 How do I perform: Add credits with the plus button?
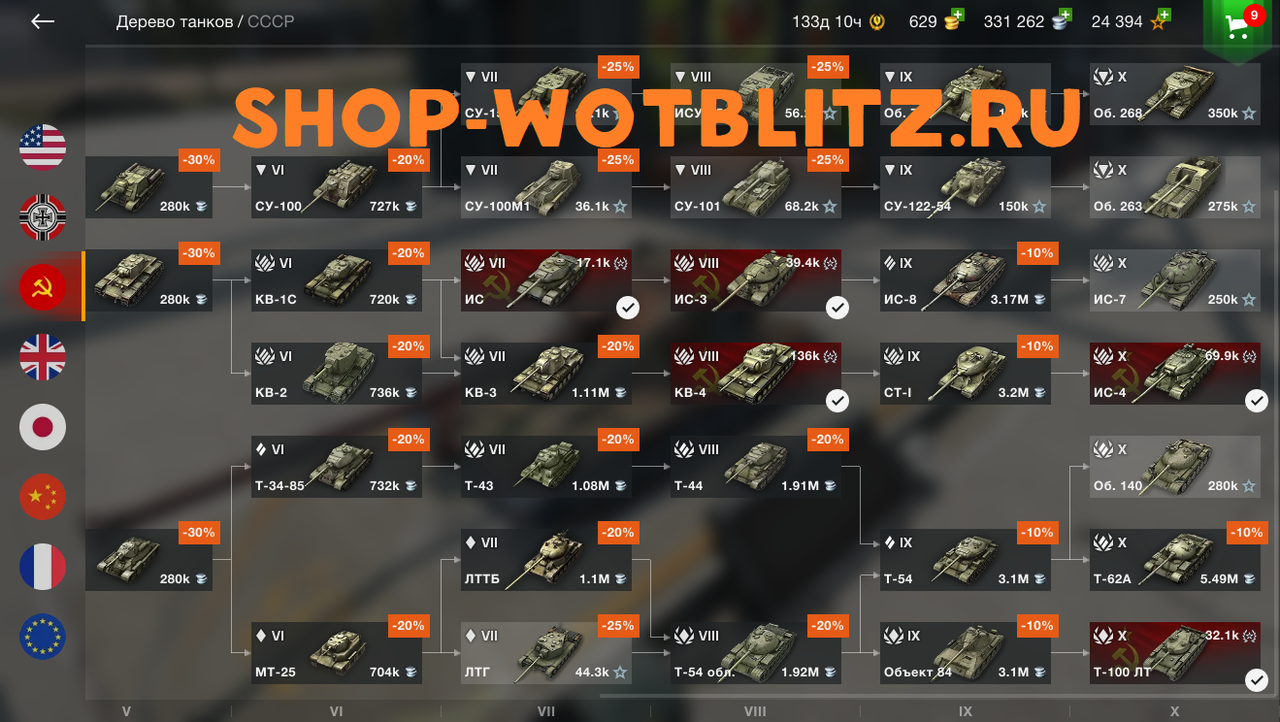[x=1064, y=15]
